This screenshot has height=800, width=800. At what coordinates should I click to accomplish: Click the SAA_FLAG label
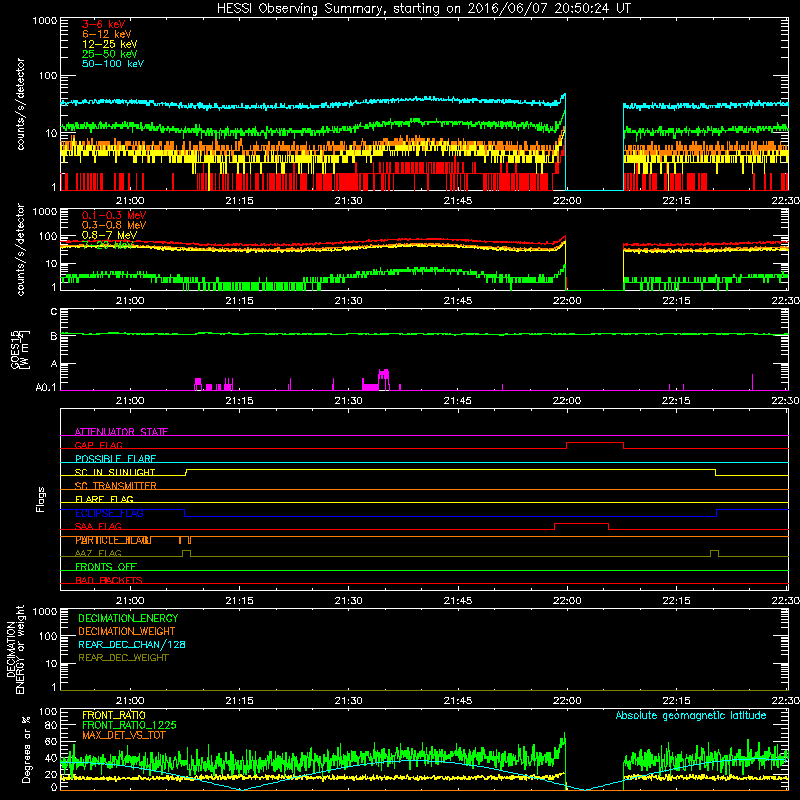click(98, 526)
